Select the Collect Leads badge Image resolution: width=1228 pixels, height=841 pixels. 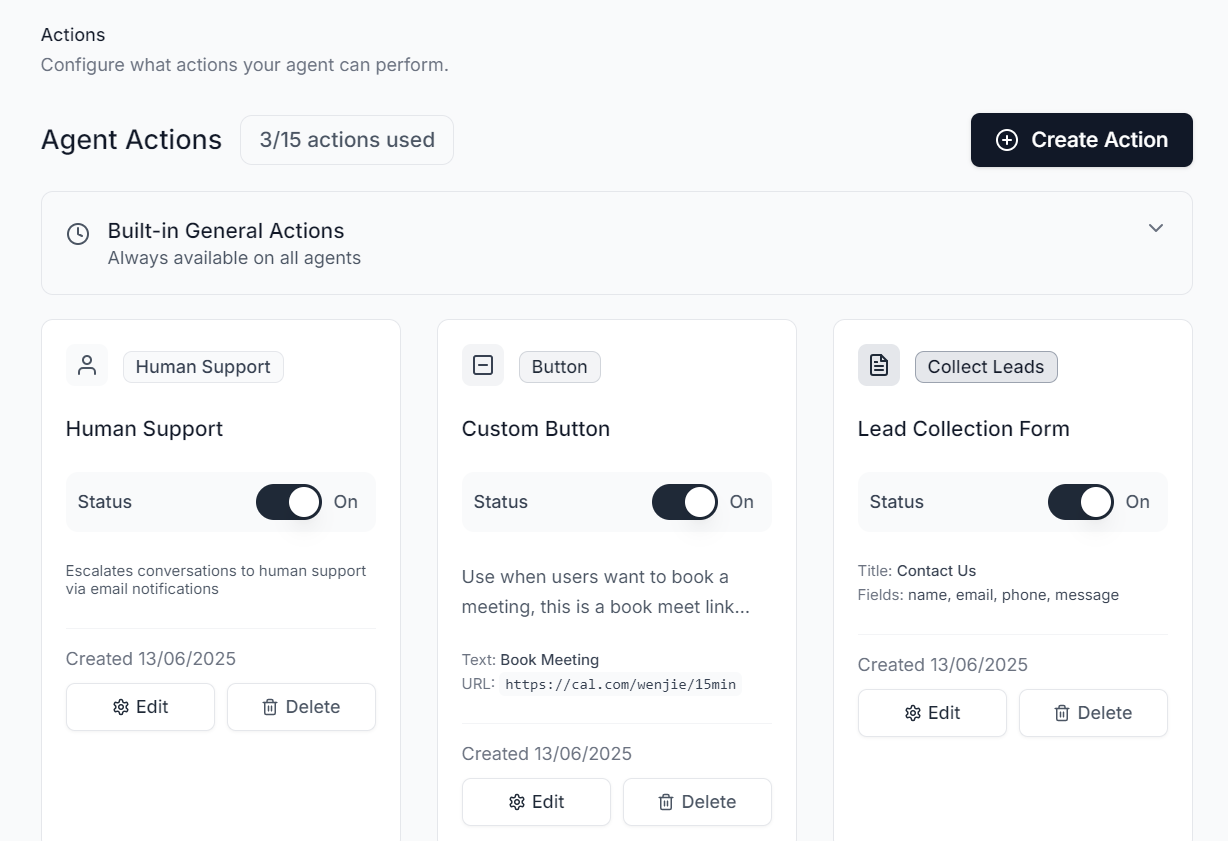[986, 367]
